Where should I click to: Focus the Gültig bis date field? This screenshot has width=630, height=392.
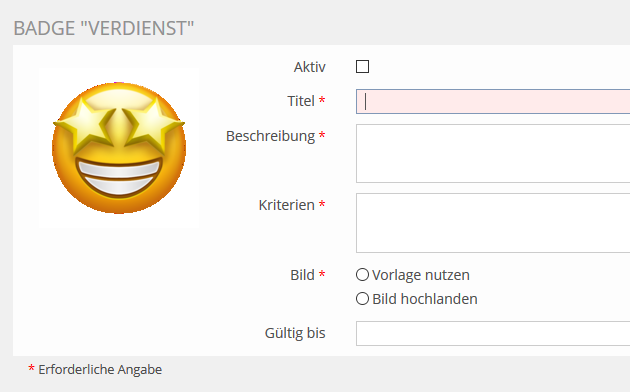point(493,333)
